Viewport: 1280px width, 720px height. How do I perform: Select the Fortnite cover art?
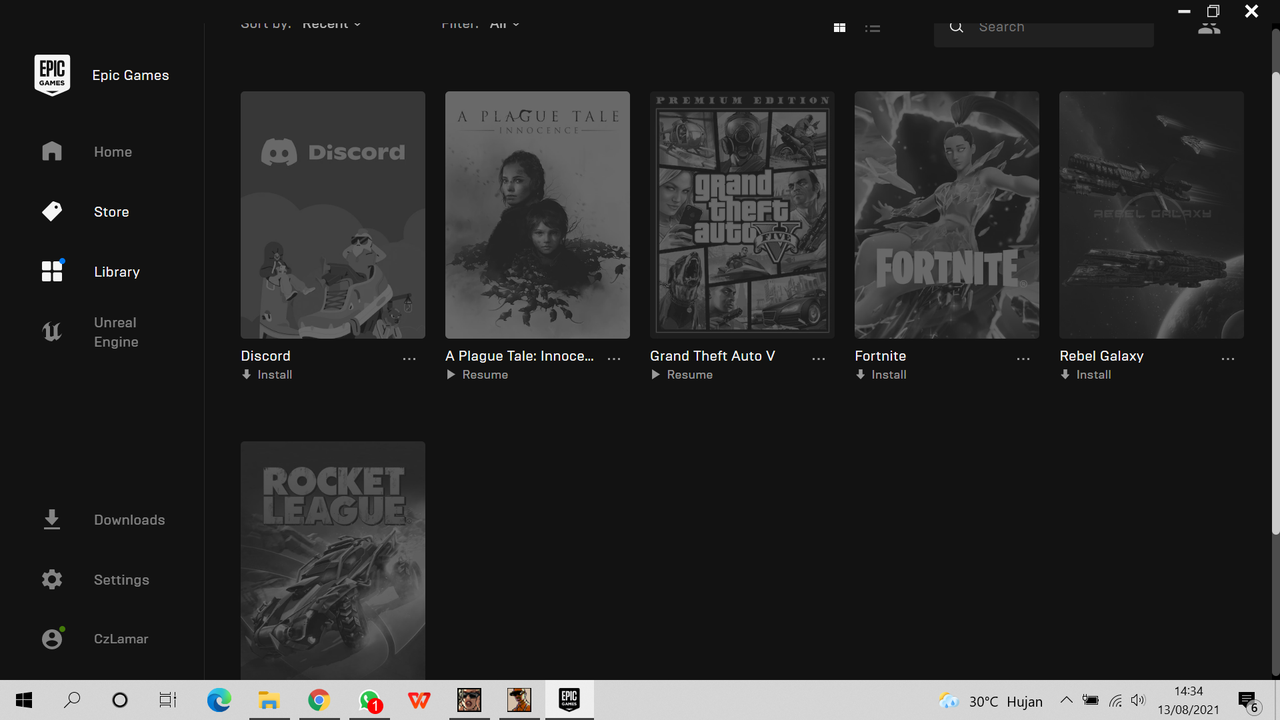(947, 215)
